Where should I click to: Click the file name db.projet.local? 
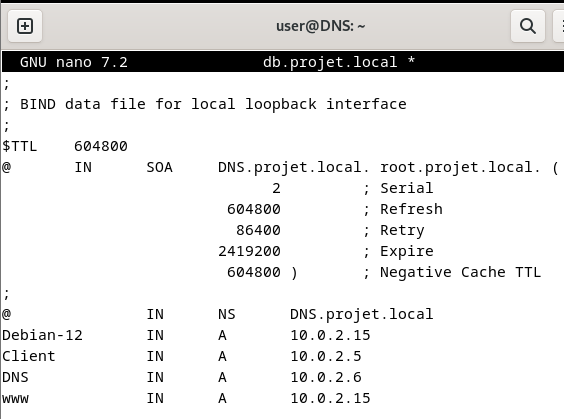330,62
